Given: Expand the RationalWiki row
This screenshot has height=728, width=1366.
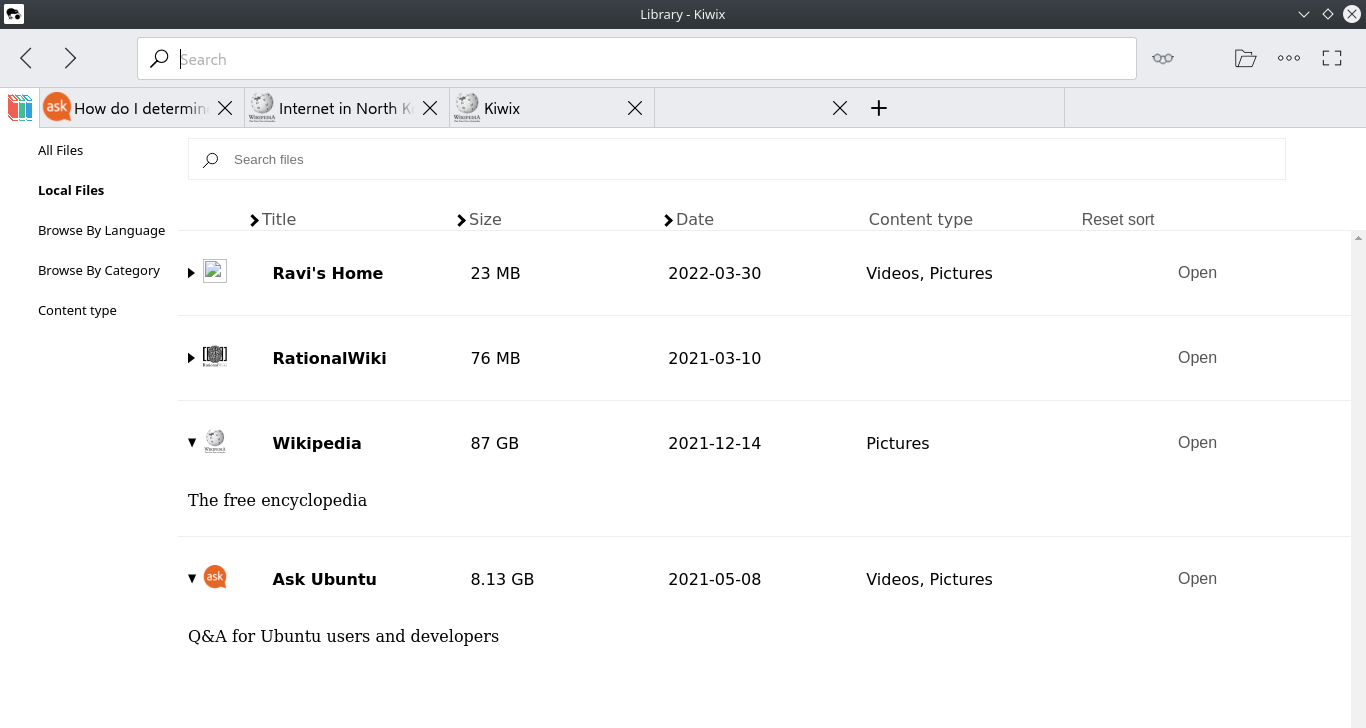Looking at the screenshot, I should 191,358.
